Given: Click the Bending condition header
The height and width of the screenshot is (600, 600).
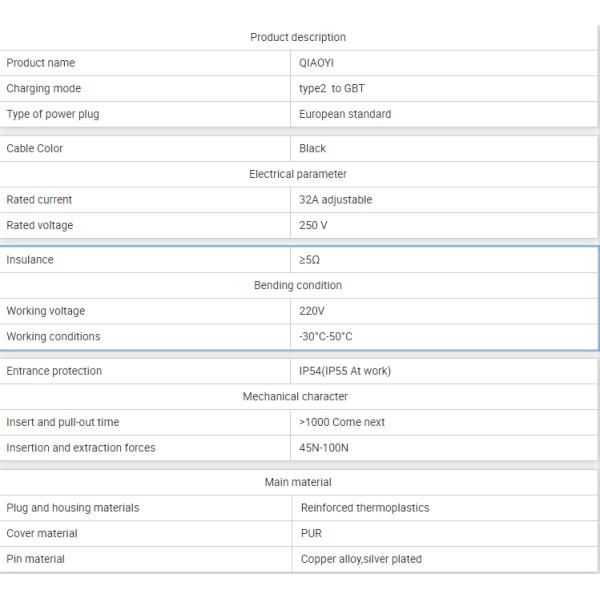Looking at the screenshot, I should [x=297, y=285].
